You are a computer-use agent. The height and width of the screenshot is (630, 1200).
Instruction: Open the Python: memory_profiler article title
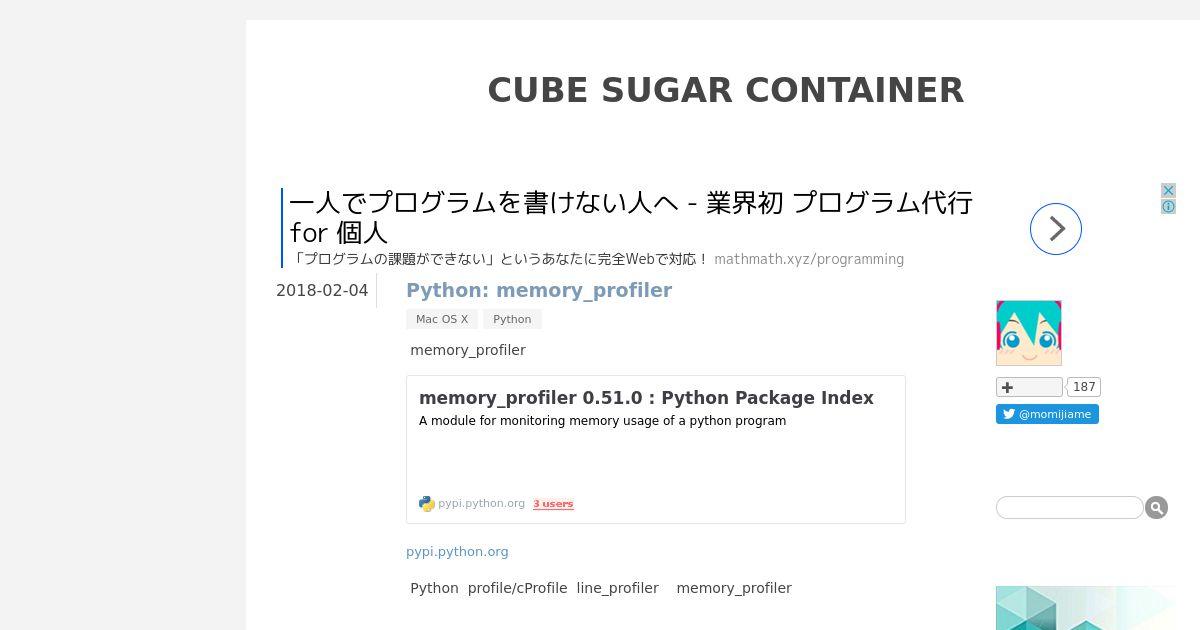tap(539, 290)
